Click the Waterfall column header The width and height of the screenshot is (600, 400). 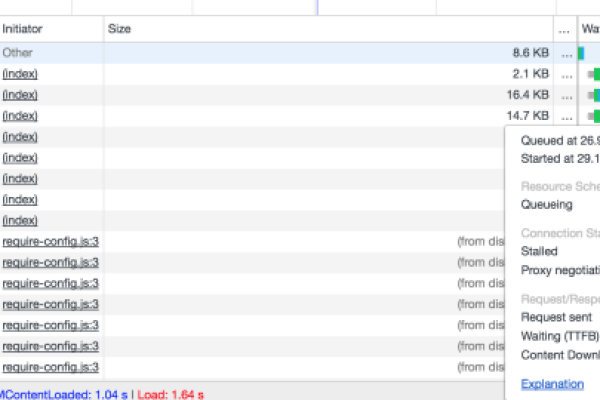(590, 30)
